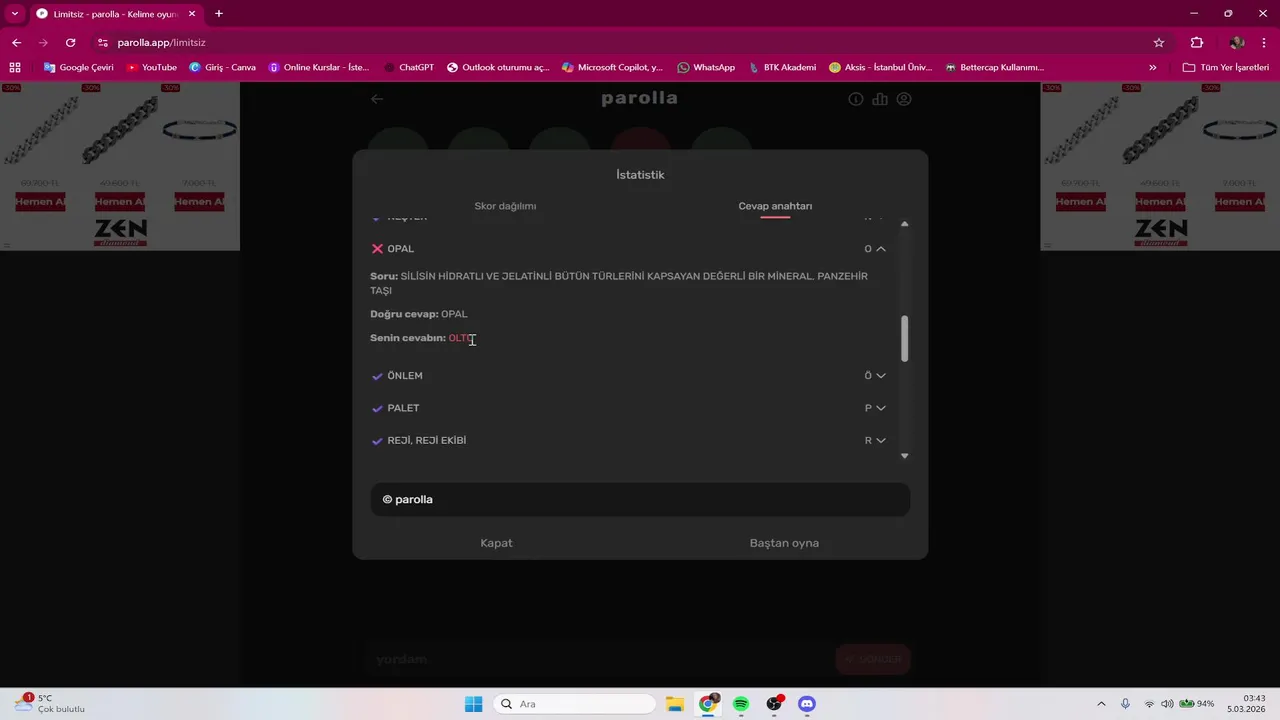Open the Tüm Yer İşaretleri folder
The image size is (1280, 720).
pos(1225,67)
